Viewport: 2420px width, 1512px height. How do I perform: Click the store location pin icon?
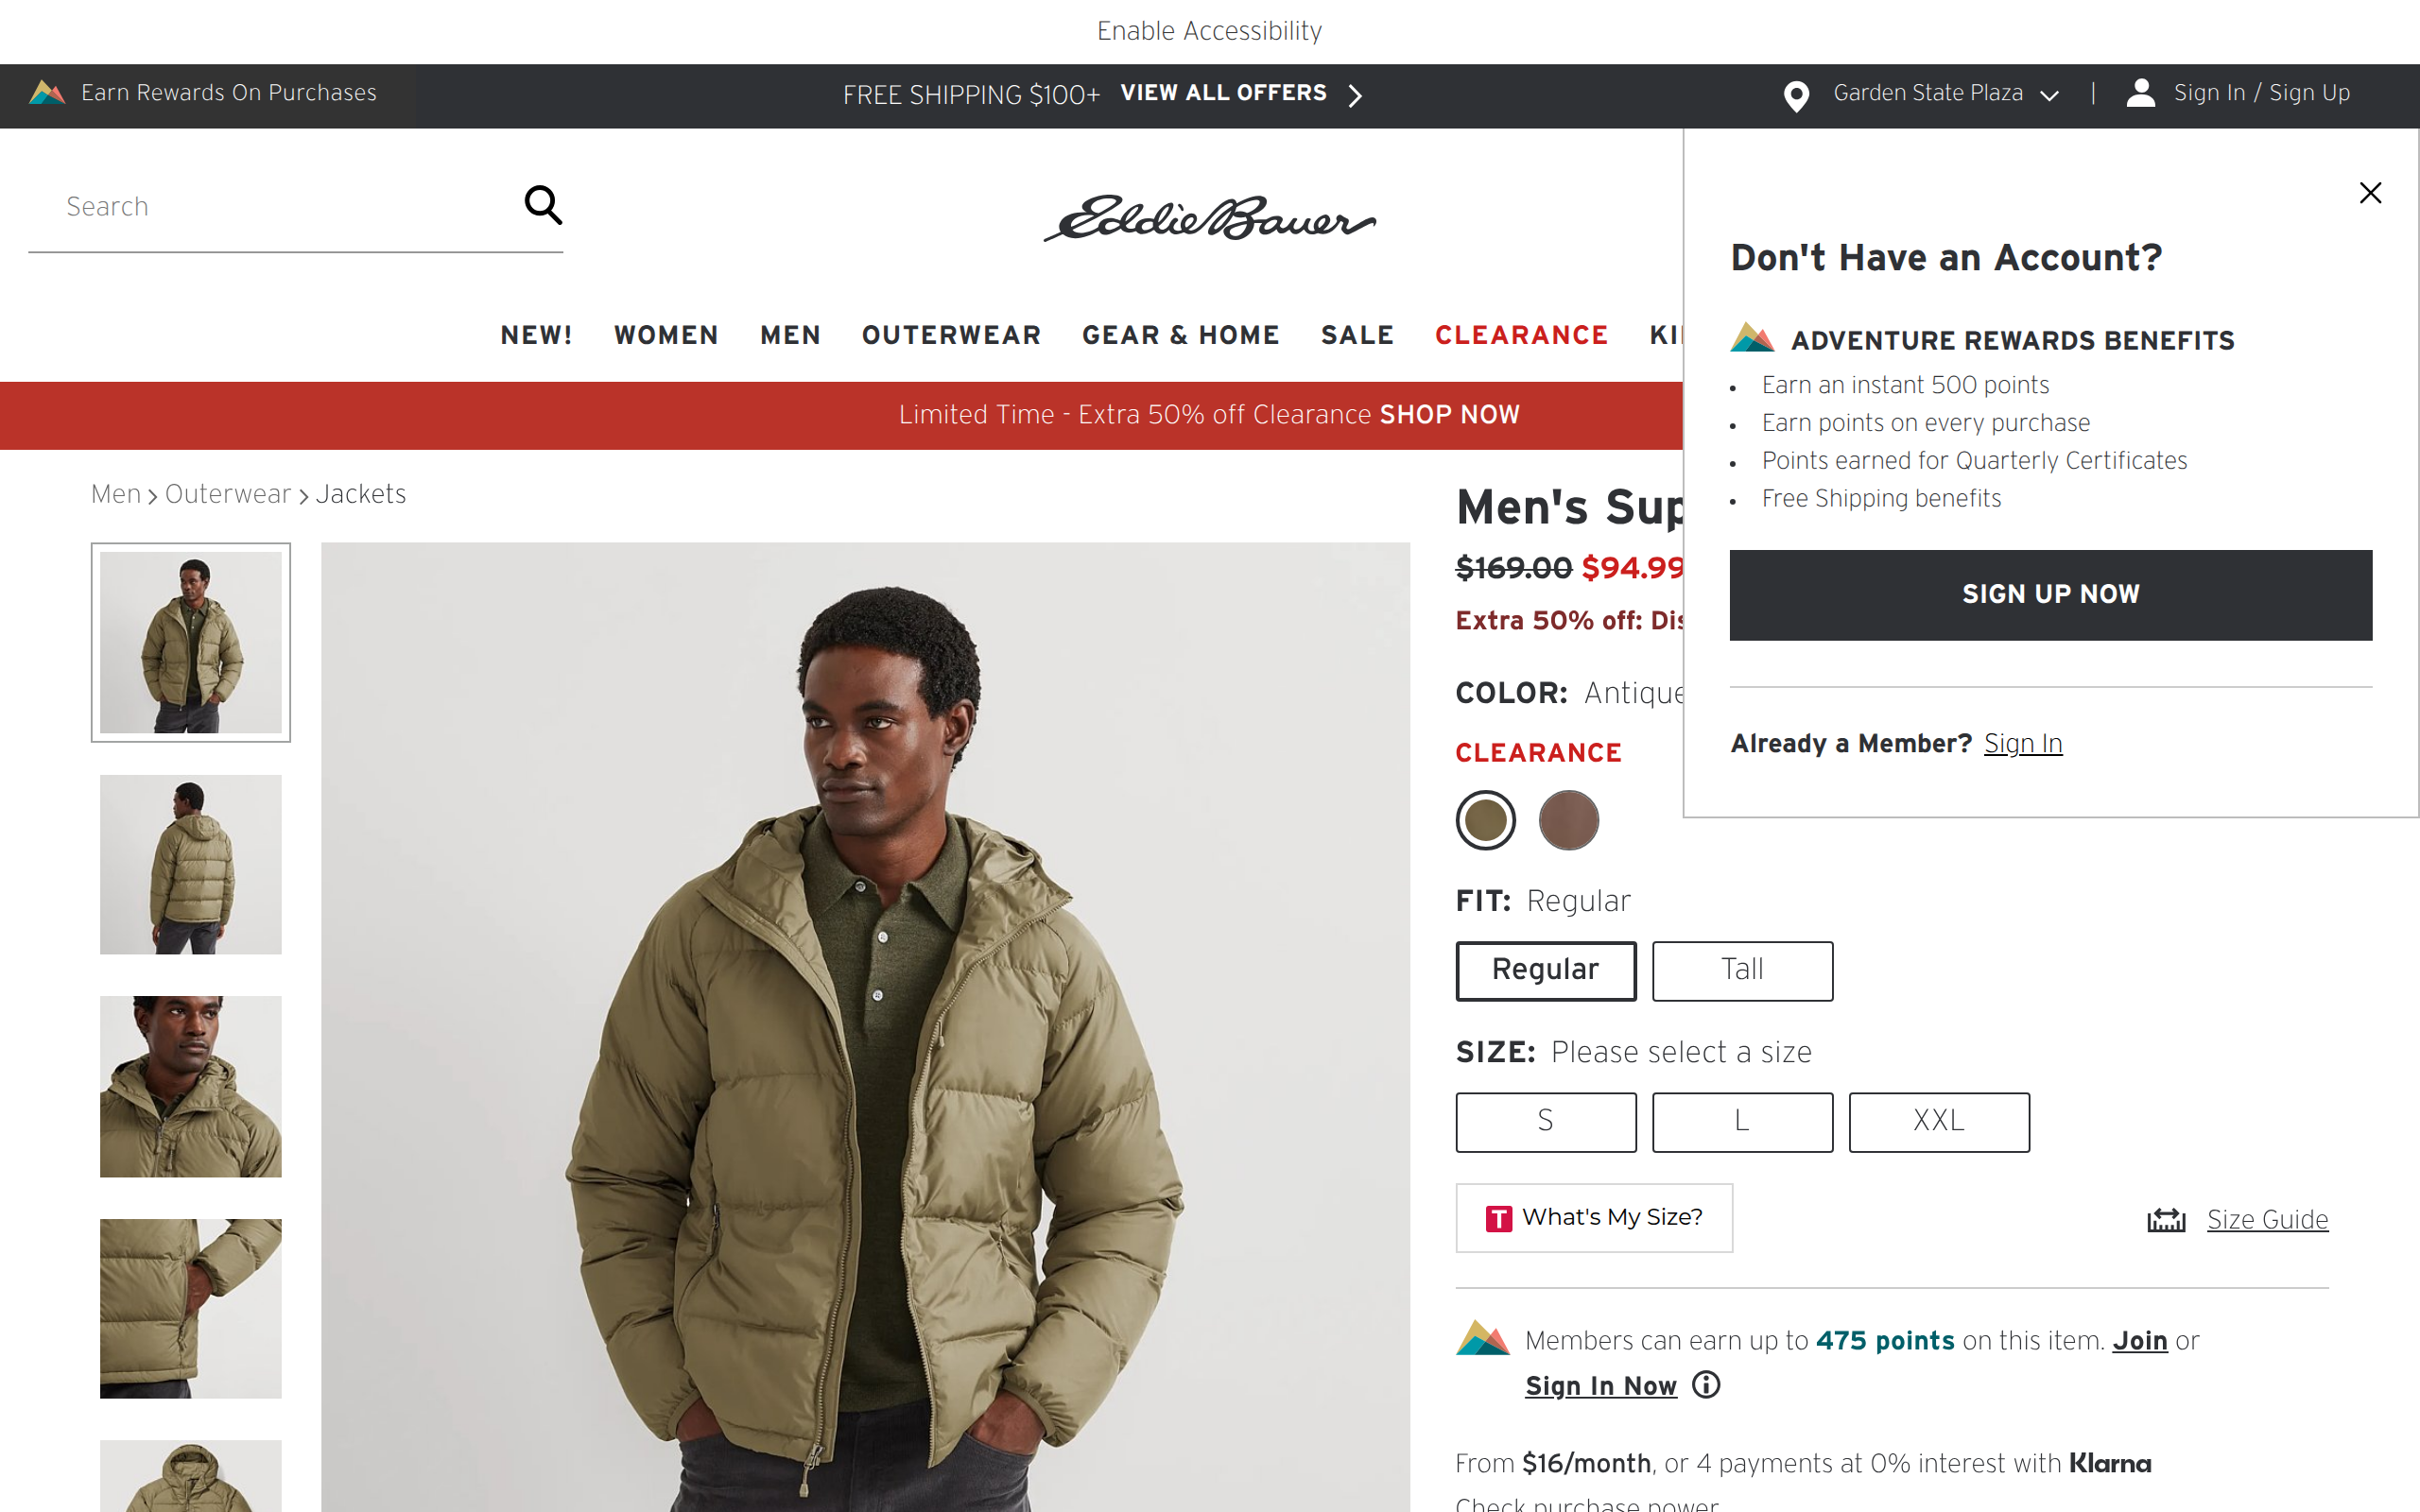[1796, 96]
